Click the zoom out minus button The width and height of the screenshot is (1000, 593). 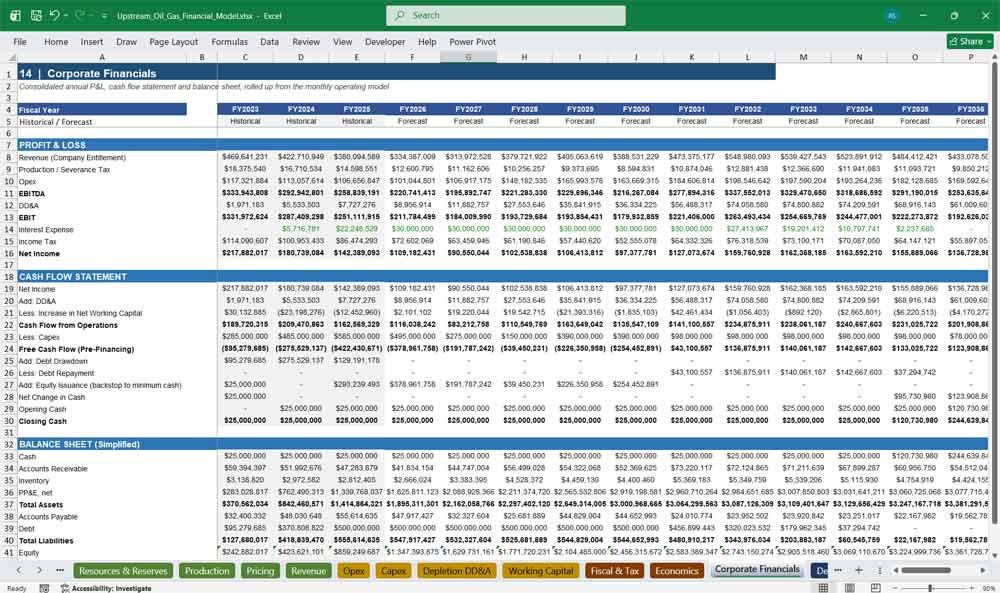coord(894,588)
